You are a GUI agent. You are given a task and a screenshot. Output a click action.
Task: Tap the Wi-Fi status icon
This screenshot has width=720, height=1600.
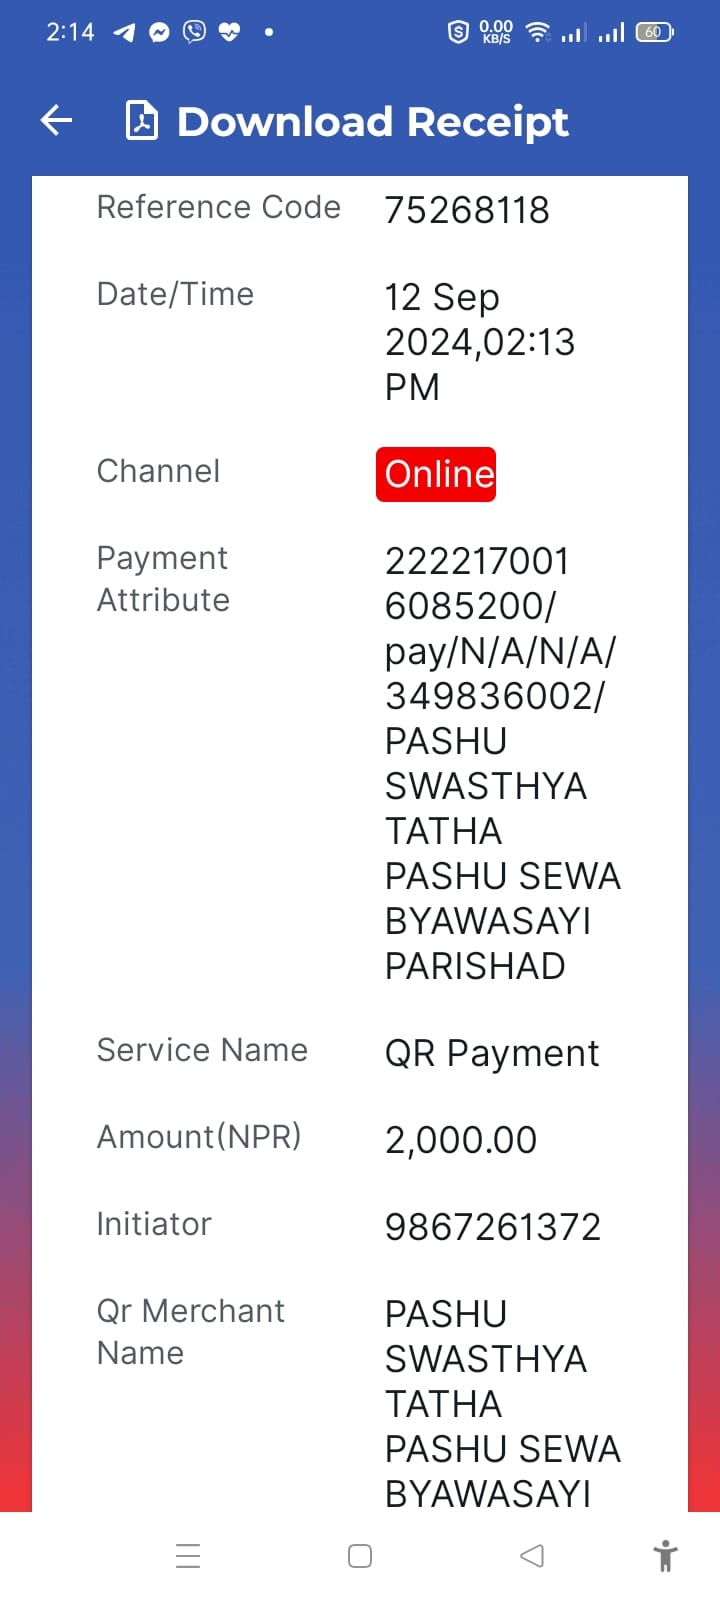[x=538, y=32]
